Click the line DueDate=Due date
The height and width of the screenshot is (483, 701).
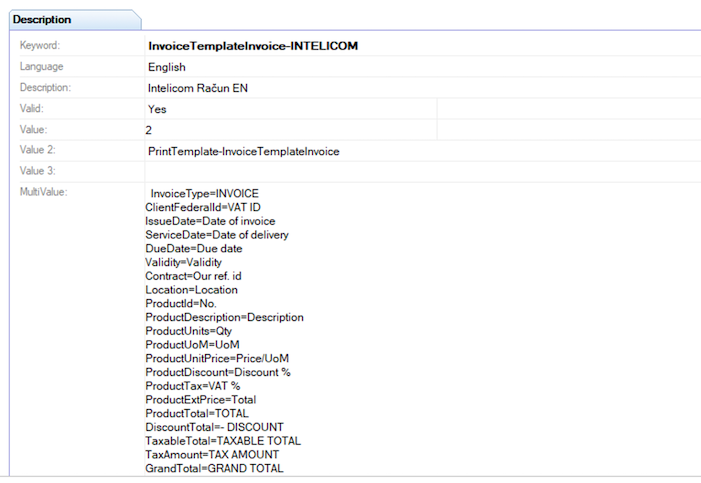[x=194, y=249]
